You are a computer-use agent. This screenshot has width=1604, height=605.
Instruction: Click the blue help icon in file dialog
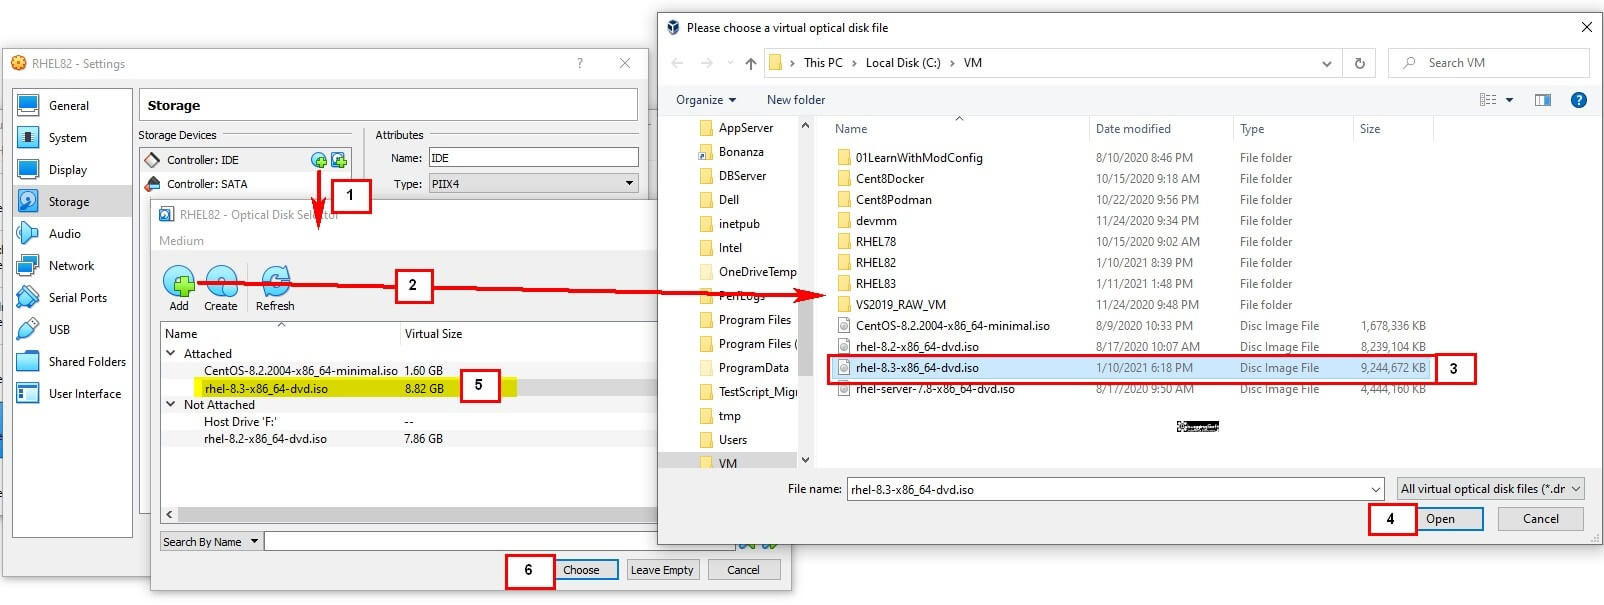(1579, 100)
